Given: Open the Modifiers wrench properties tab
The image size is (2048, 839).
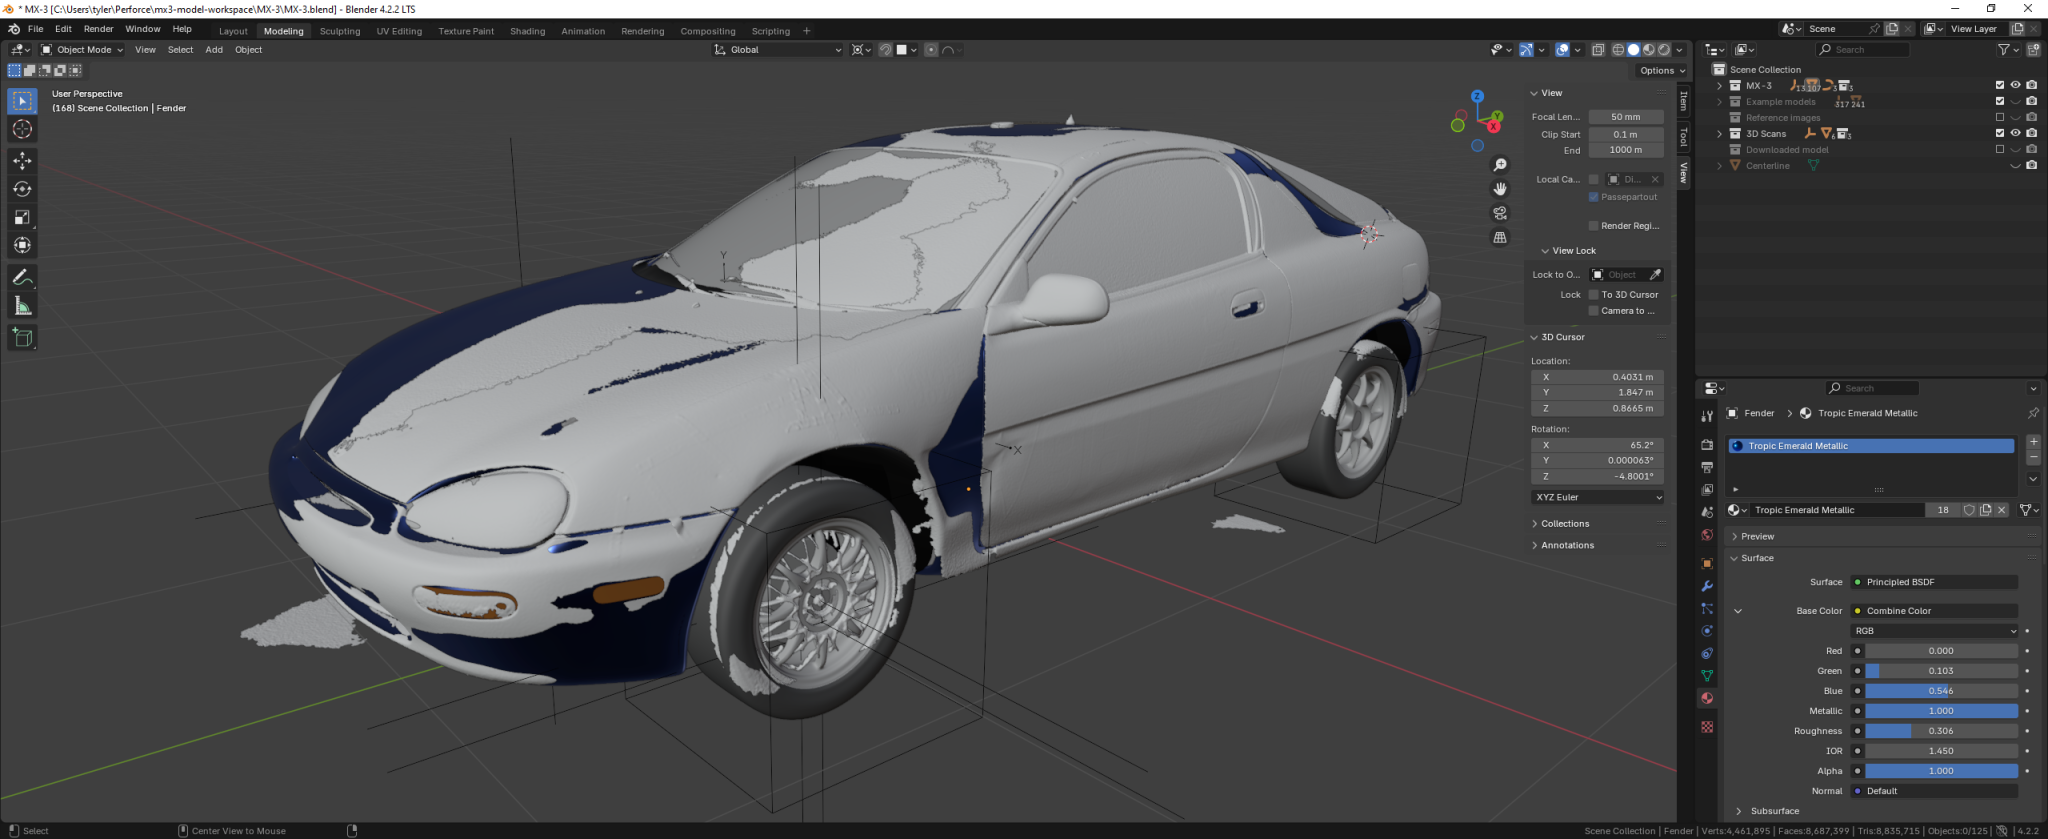Looking at the screenshot, I should [1707, 586].
